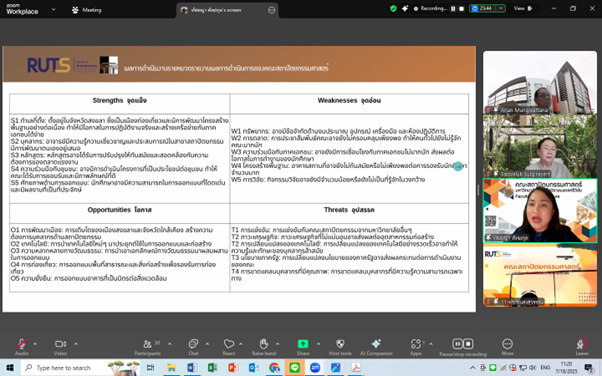Click Raise hand in meeting toolbar
602x376 pixels.
pyautogui.click(x=264, y=347)
